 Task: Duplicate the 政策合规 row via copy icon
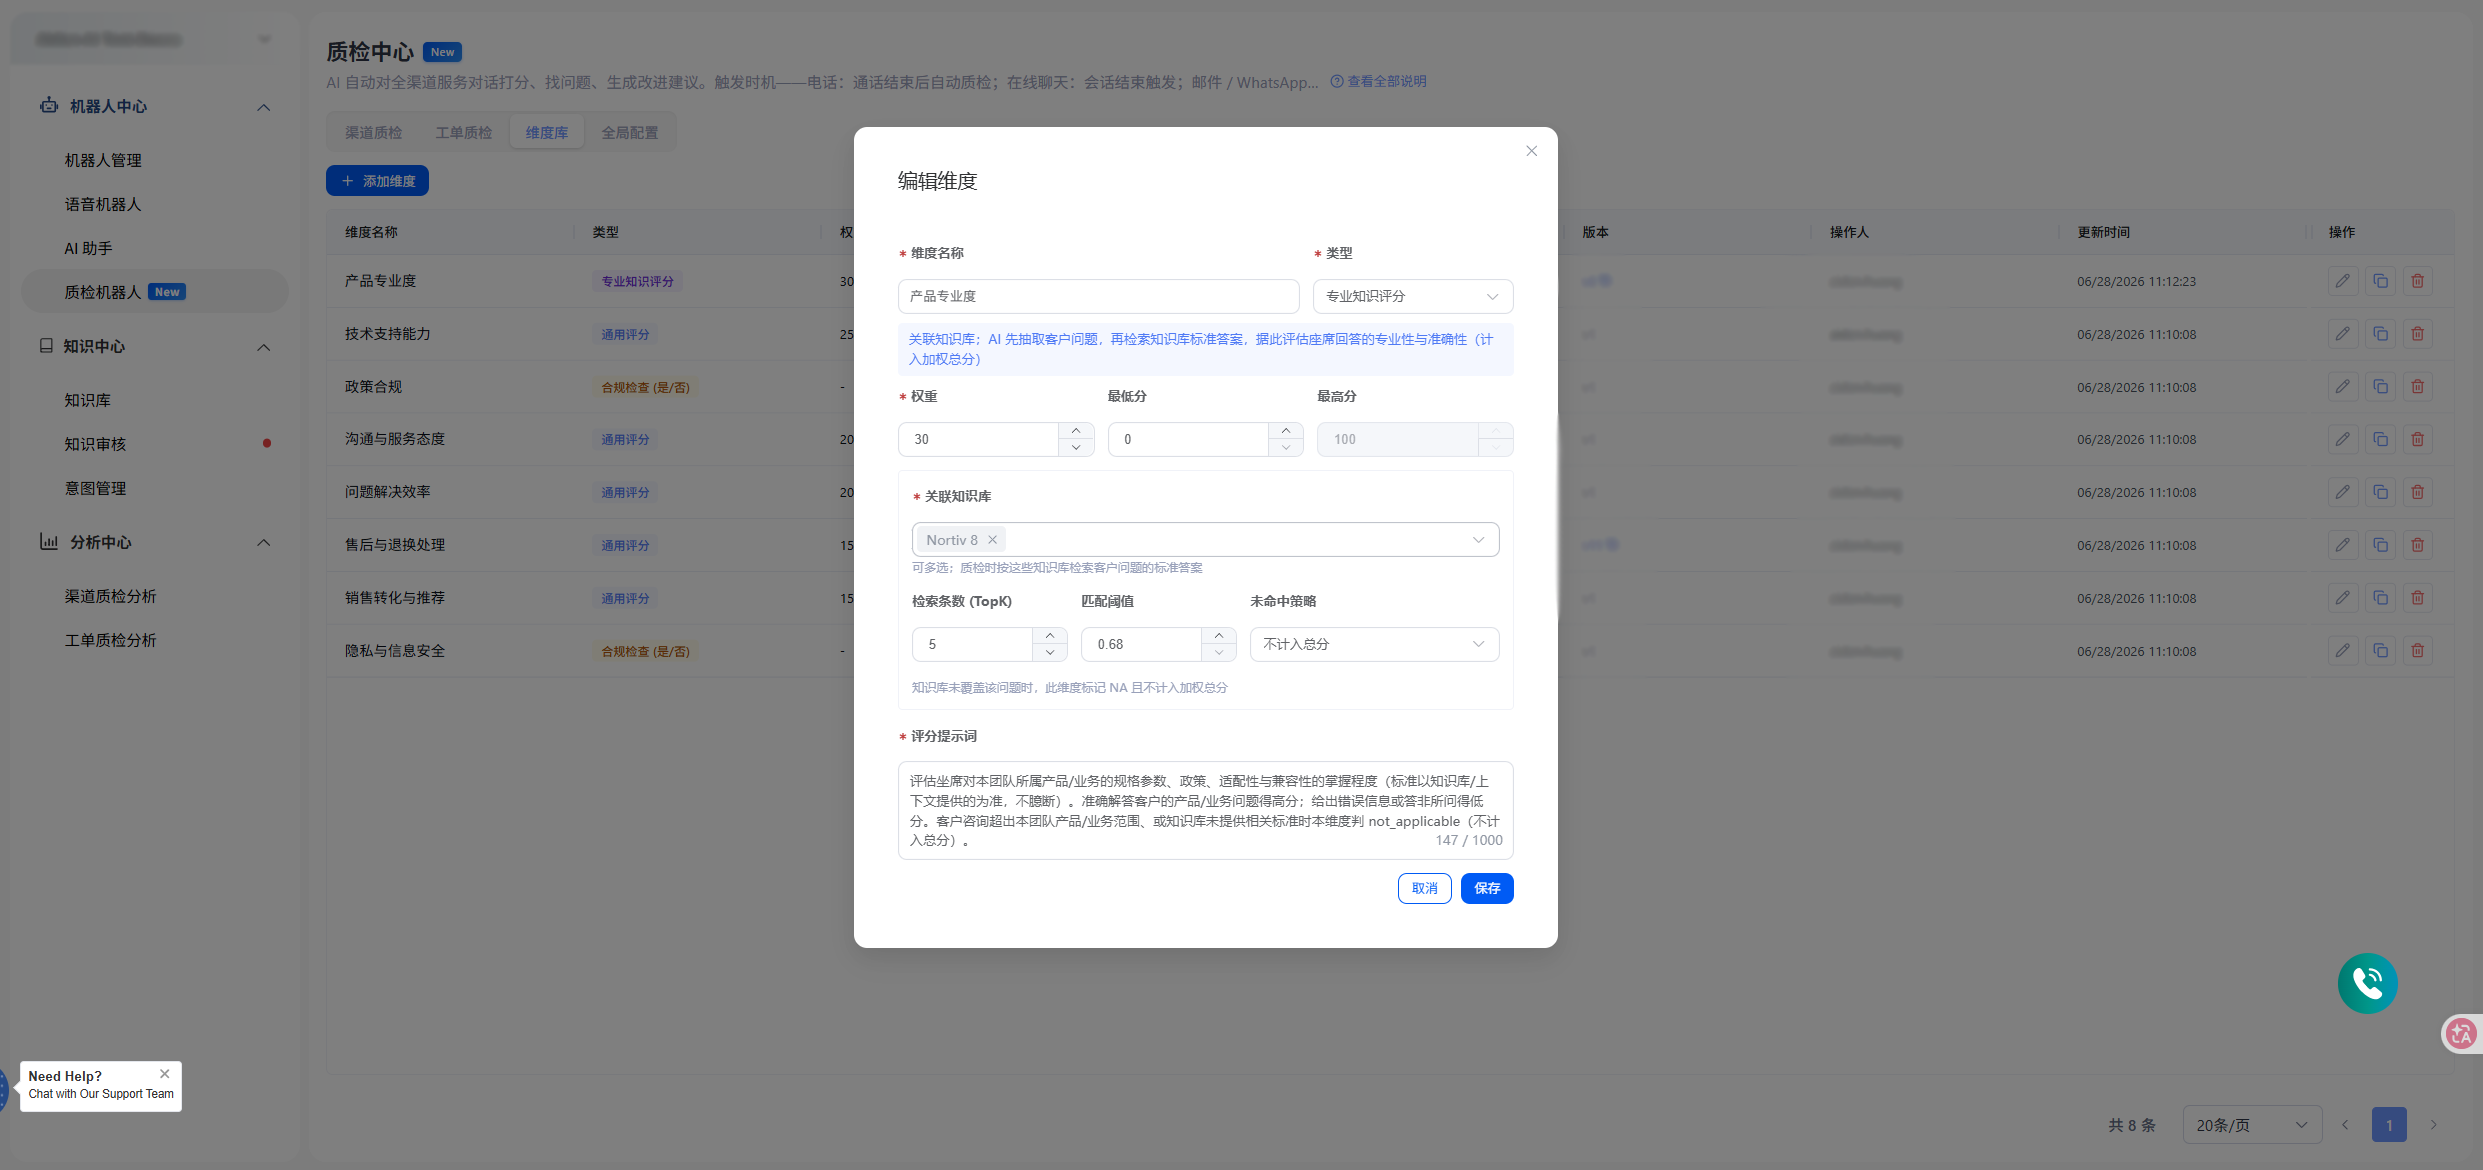(x=2380, y=387)
